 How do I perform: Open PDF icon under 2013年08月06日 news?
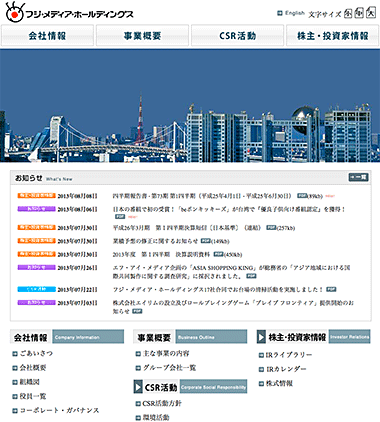120,217
